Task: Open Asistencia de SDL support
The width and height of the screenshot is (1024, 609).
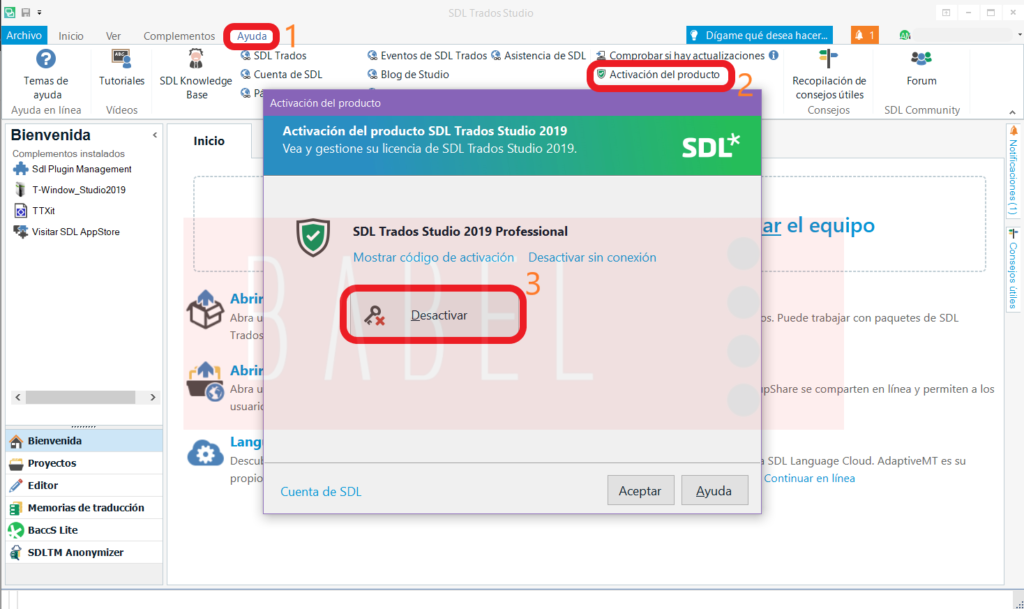Action: pos(538,55)
